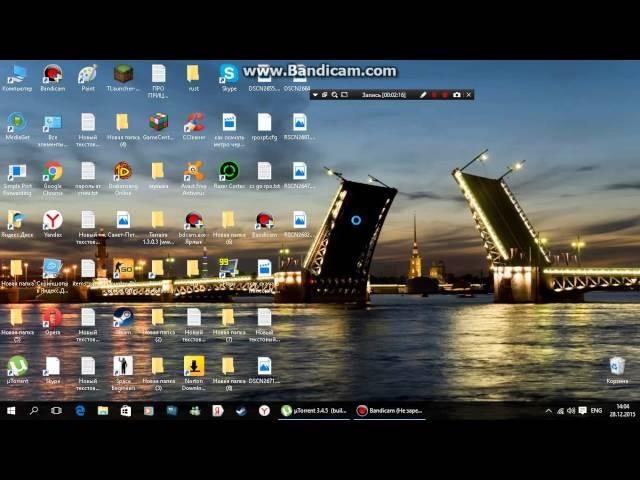The width and height of the screenshot is (640, 480).
Task: Select the Корзина recycle bin icon
Action: tap(617, 370)
